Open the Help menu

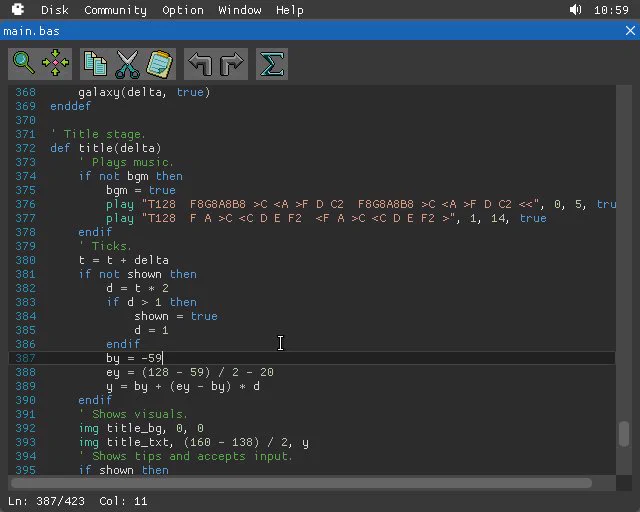tap(289, 10)
